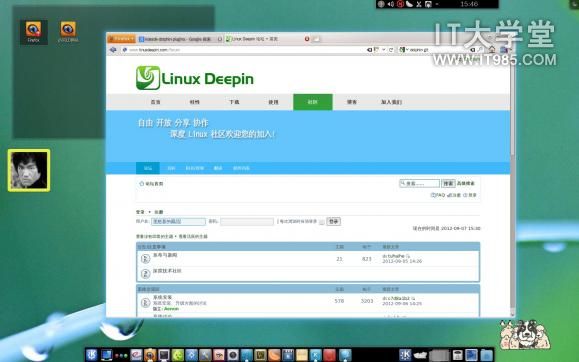Screen dimensions: 579x362
Task: Go to the browser home icon
Action: click(x=492, y=49)
